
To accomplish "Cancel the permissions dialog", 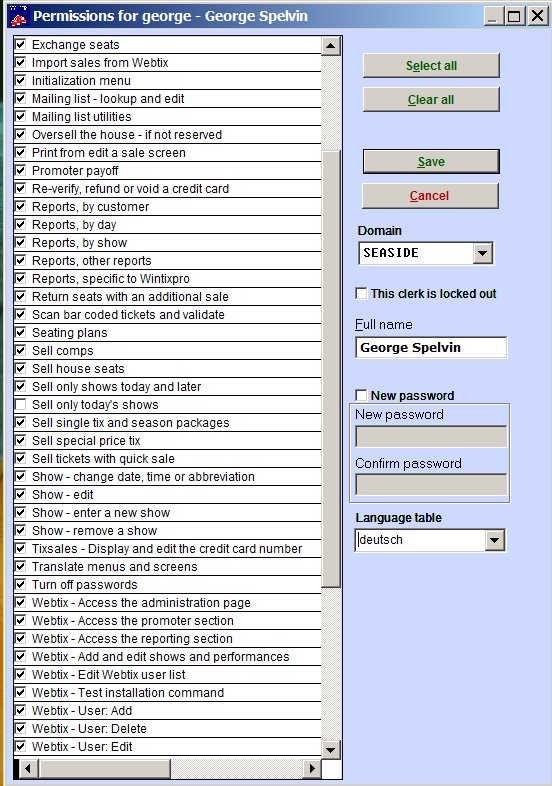I will pos(430,195).
